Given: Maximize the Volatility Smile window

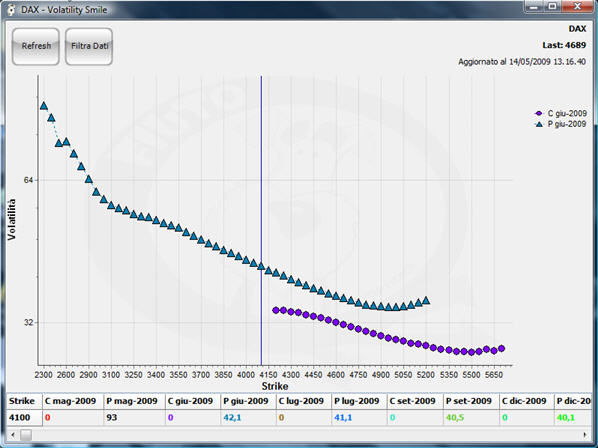Looking at the screenshot, I should pyautogui.click(x=552, y=6).
